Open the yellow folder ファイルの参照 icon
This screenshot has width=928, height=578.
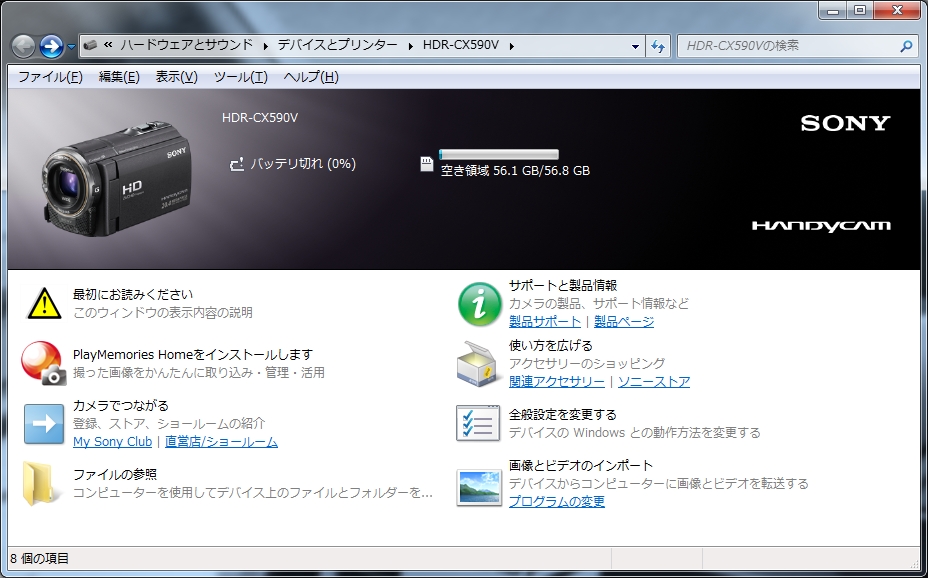click(x=41, y=484)
